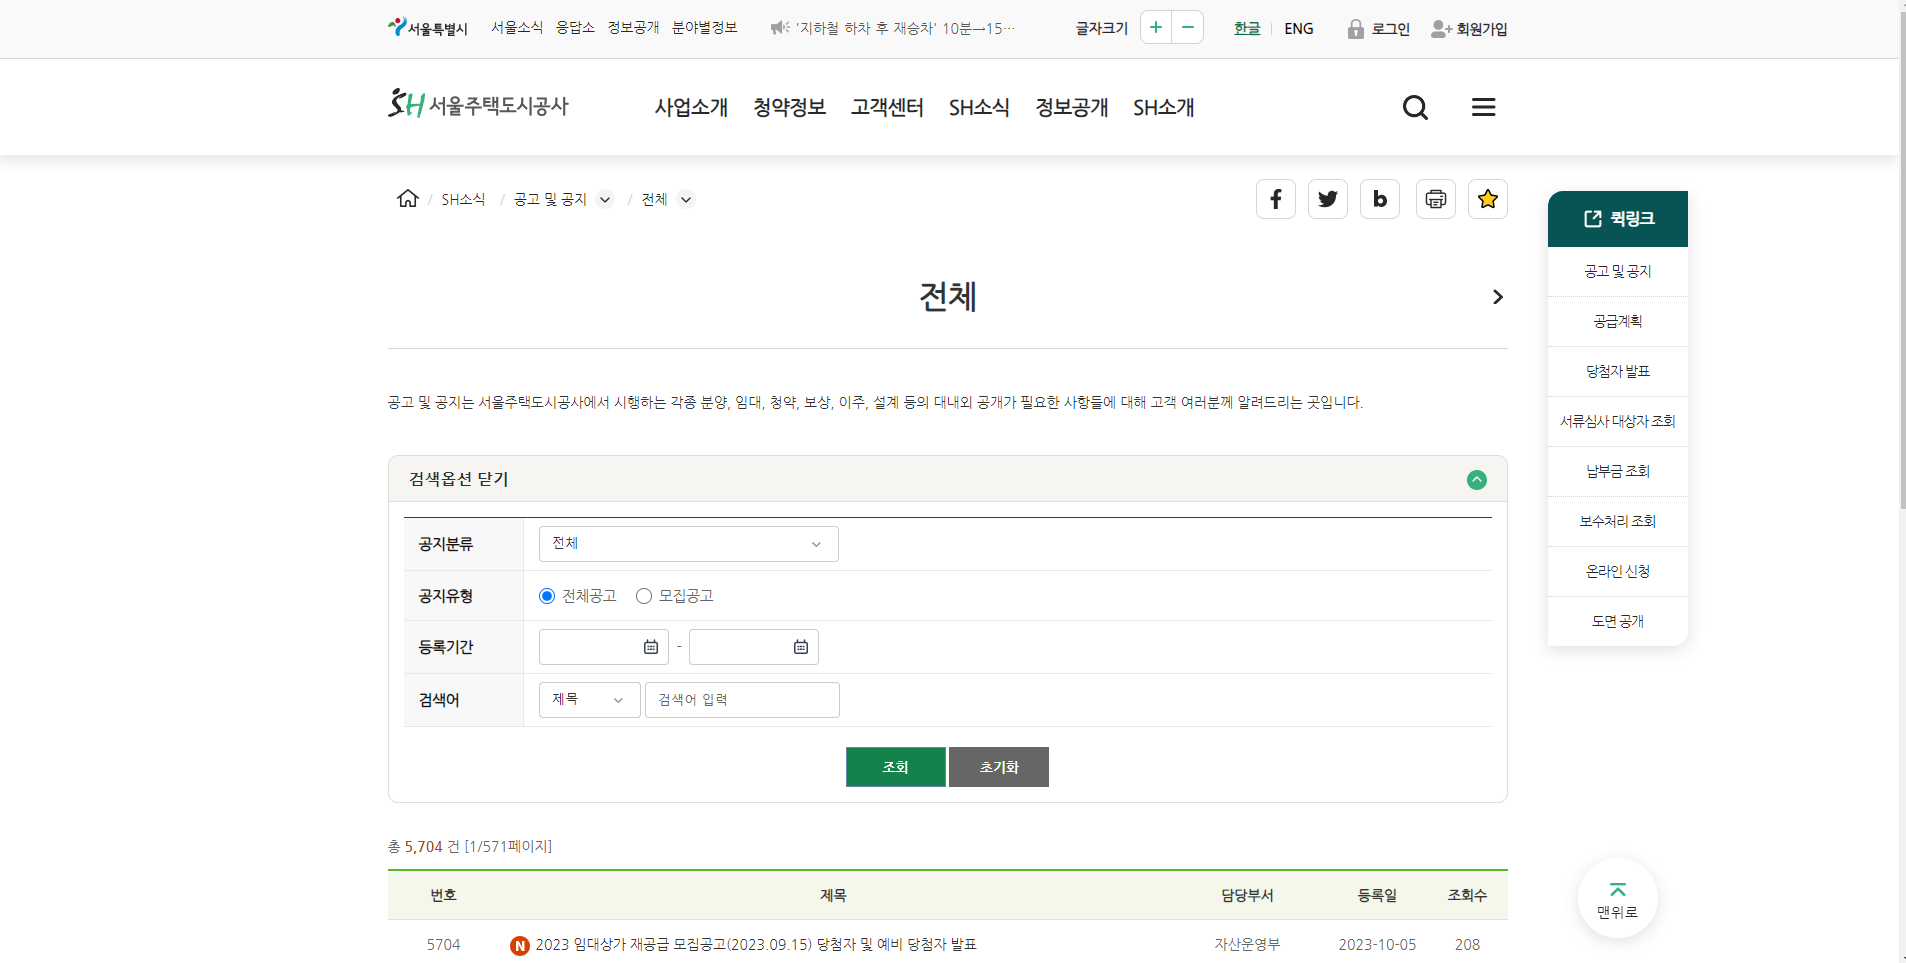Share page via Twitter icon
Image resolution: width=1906 pixels, height=963 pixels.
tap(1328, 199)
